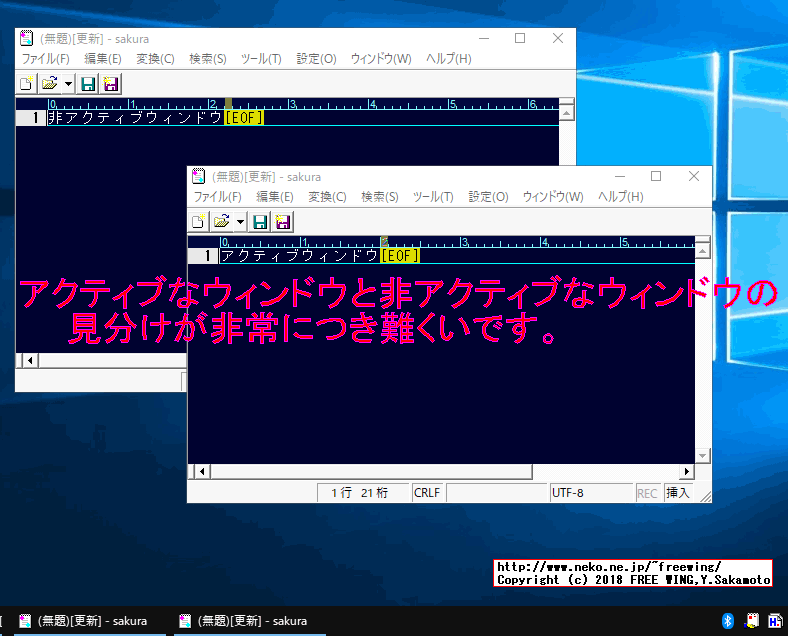This screenshot has height=636, width=788.
Task: Open ウィンドウ(W) menu in front window
Action: click(553, 196)
